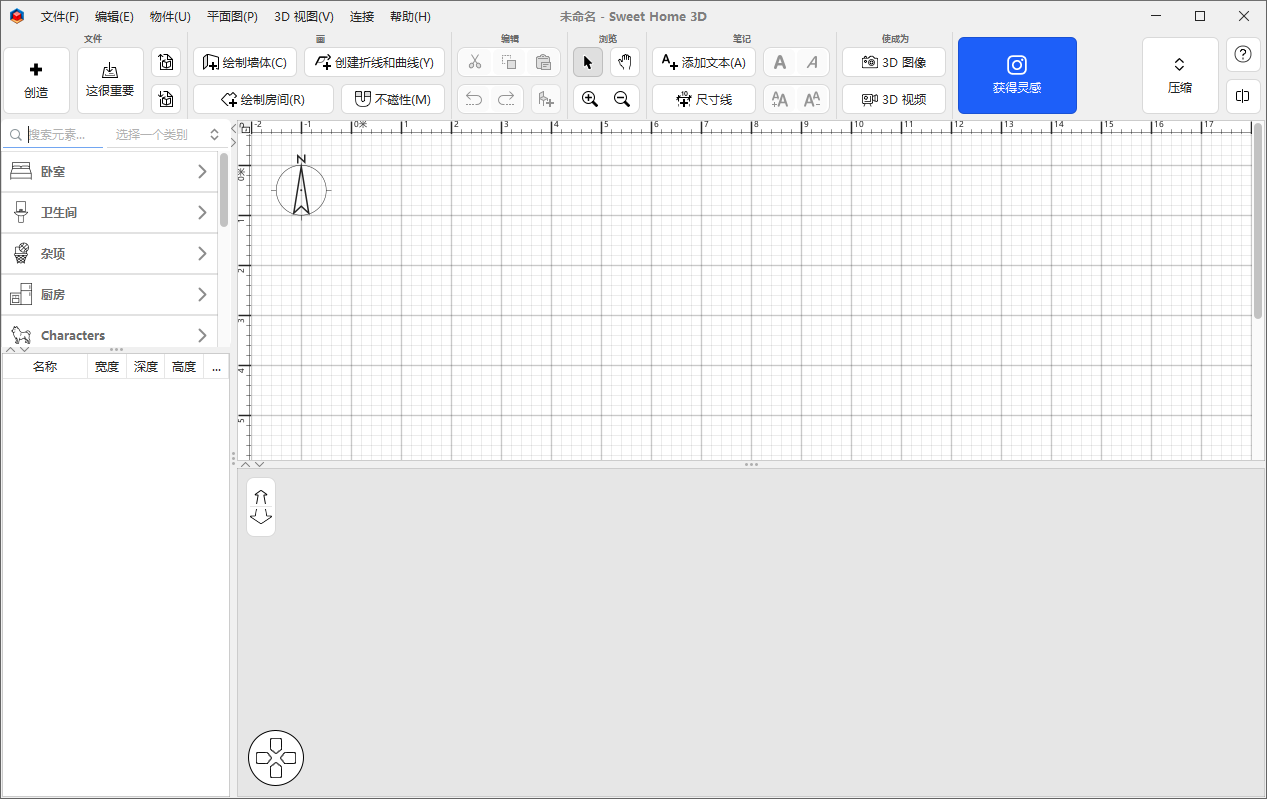The height and width of the screenshot is (799, 1267).
Task: Open the 3D 视图 menu
Action: coord(304,16)
